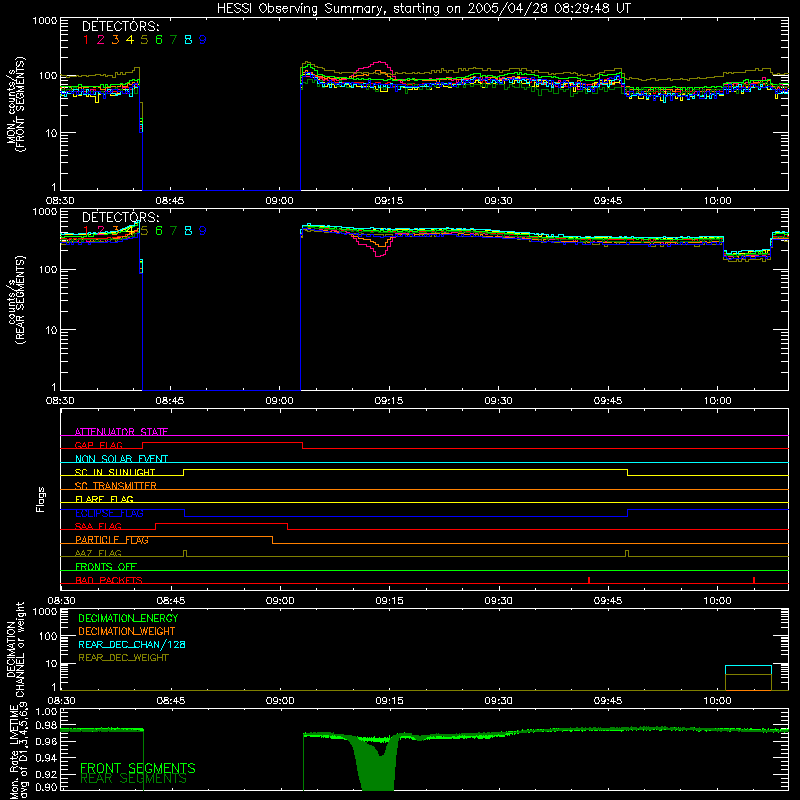
Task: Click the front segments counts/s axis title
Action: 16,105
